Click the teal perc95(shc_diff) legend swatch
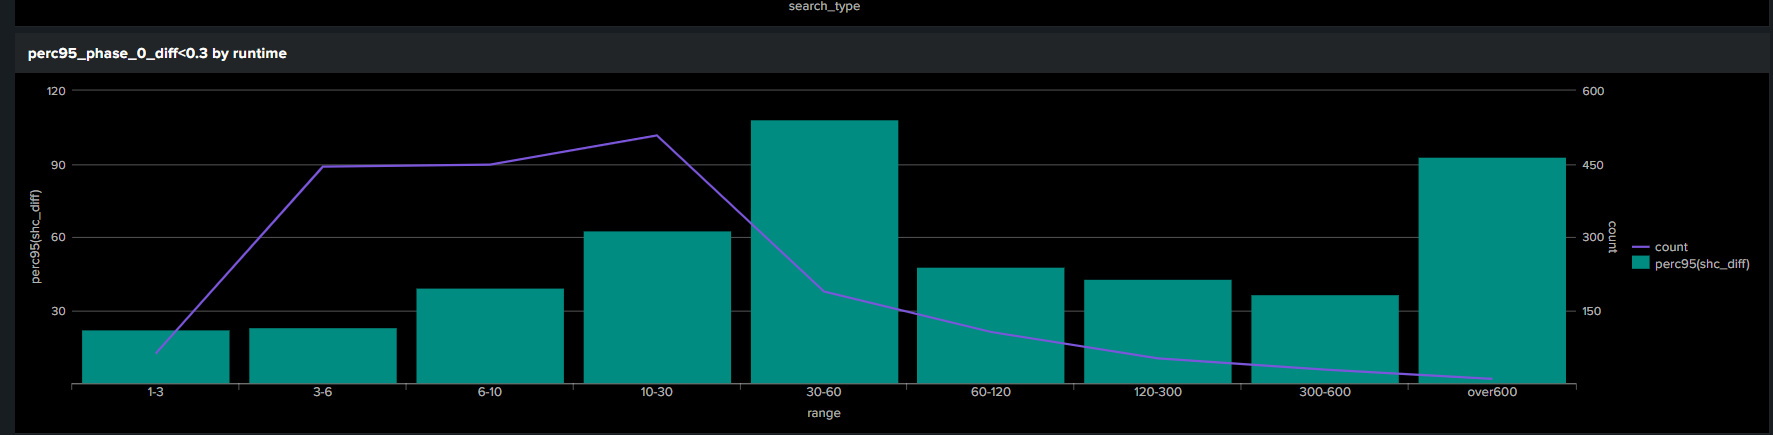Viewport: 1773px width, 435px height. tap(1640, 263)
